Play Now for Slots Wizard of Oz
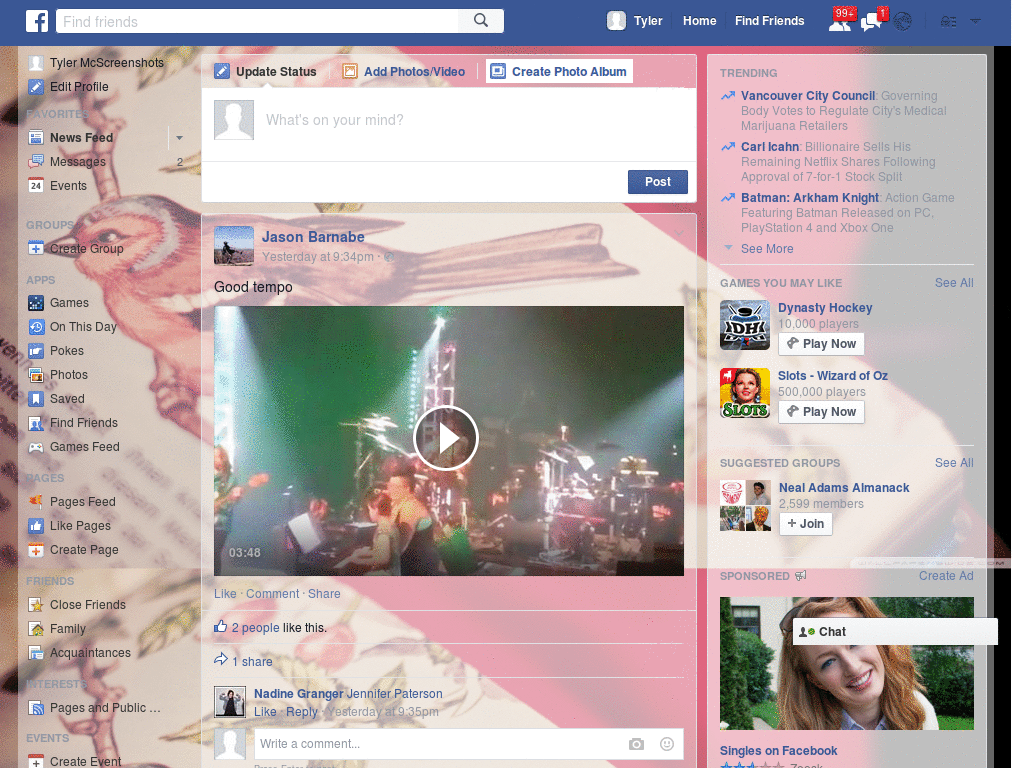This screenshot has width=1024, height=768. point(821,412)
